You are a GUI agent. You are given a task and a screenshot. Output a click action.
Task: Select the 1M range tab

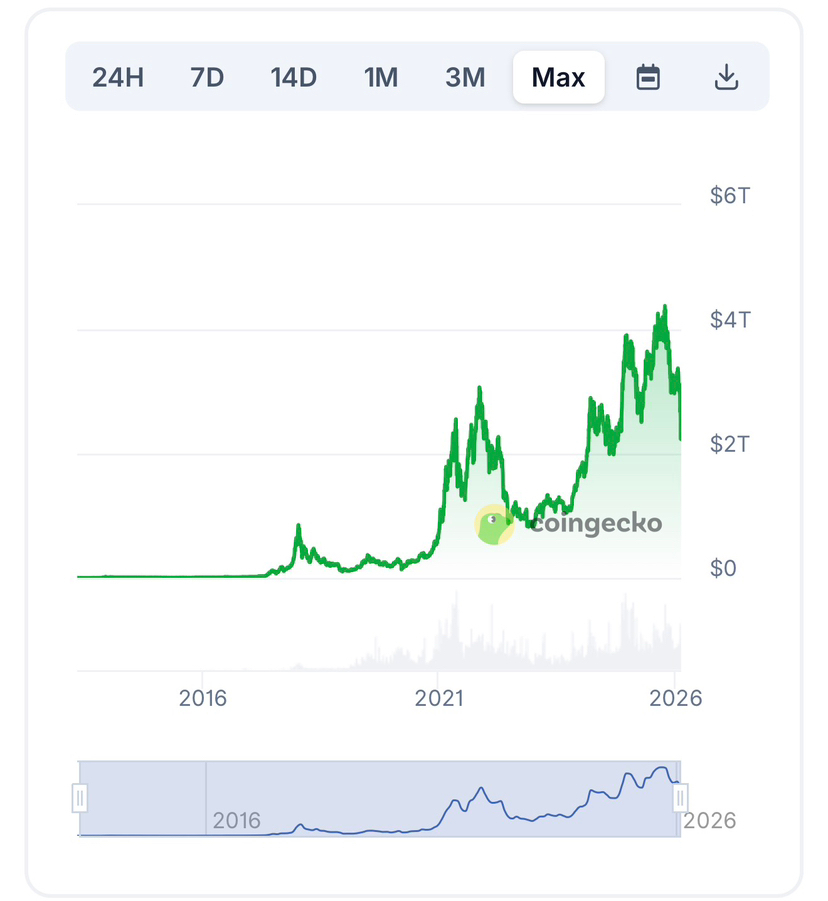point(381,77)
